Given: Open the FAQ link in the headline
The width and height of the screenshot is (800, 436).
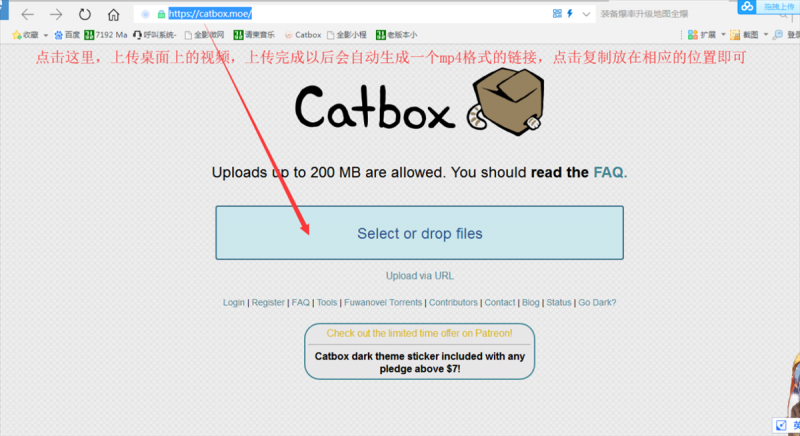Looking at the screenshot, I should click(608, 172).
